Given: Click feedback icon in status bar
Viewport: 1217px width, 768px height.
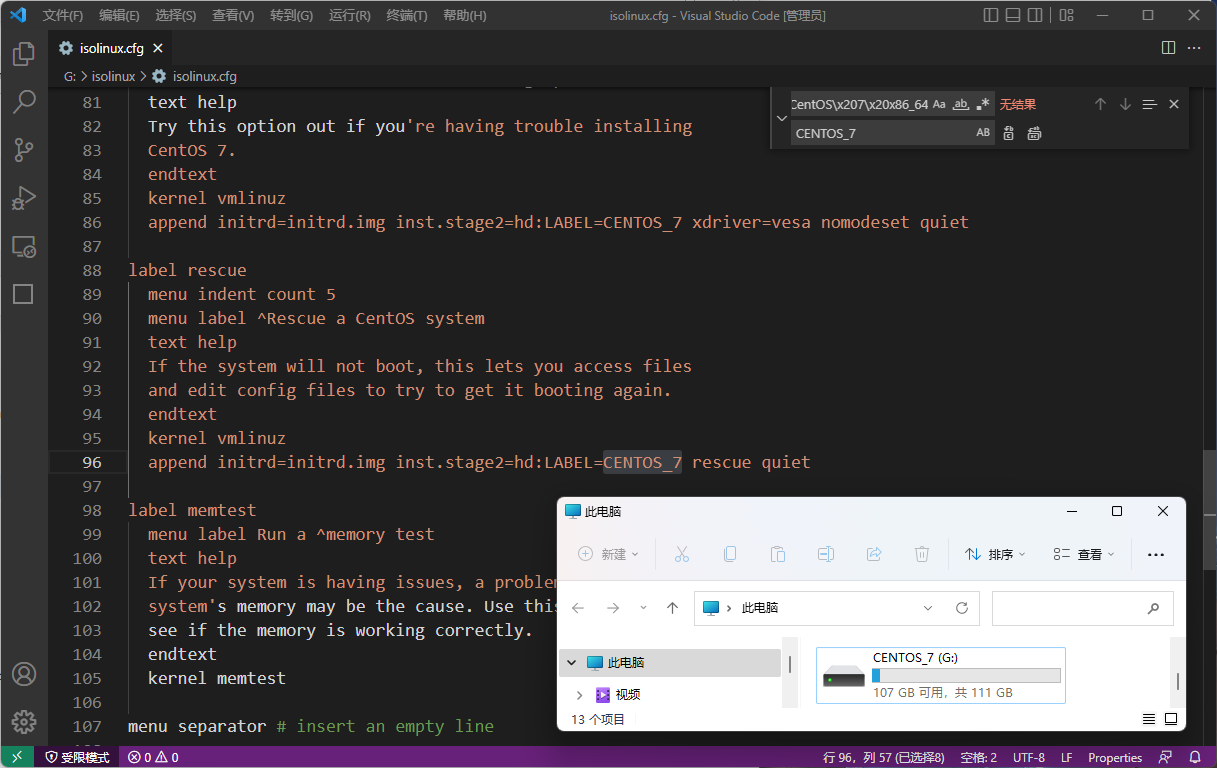Looking at the screenshot, I should tap(1166, 757).
